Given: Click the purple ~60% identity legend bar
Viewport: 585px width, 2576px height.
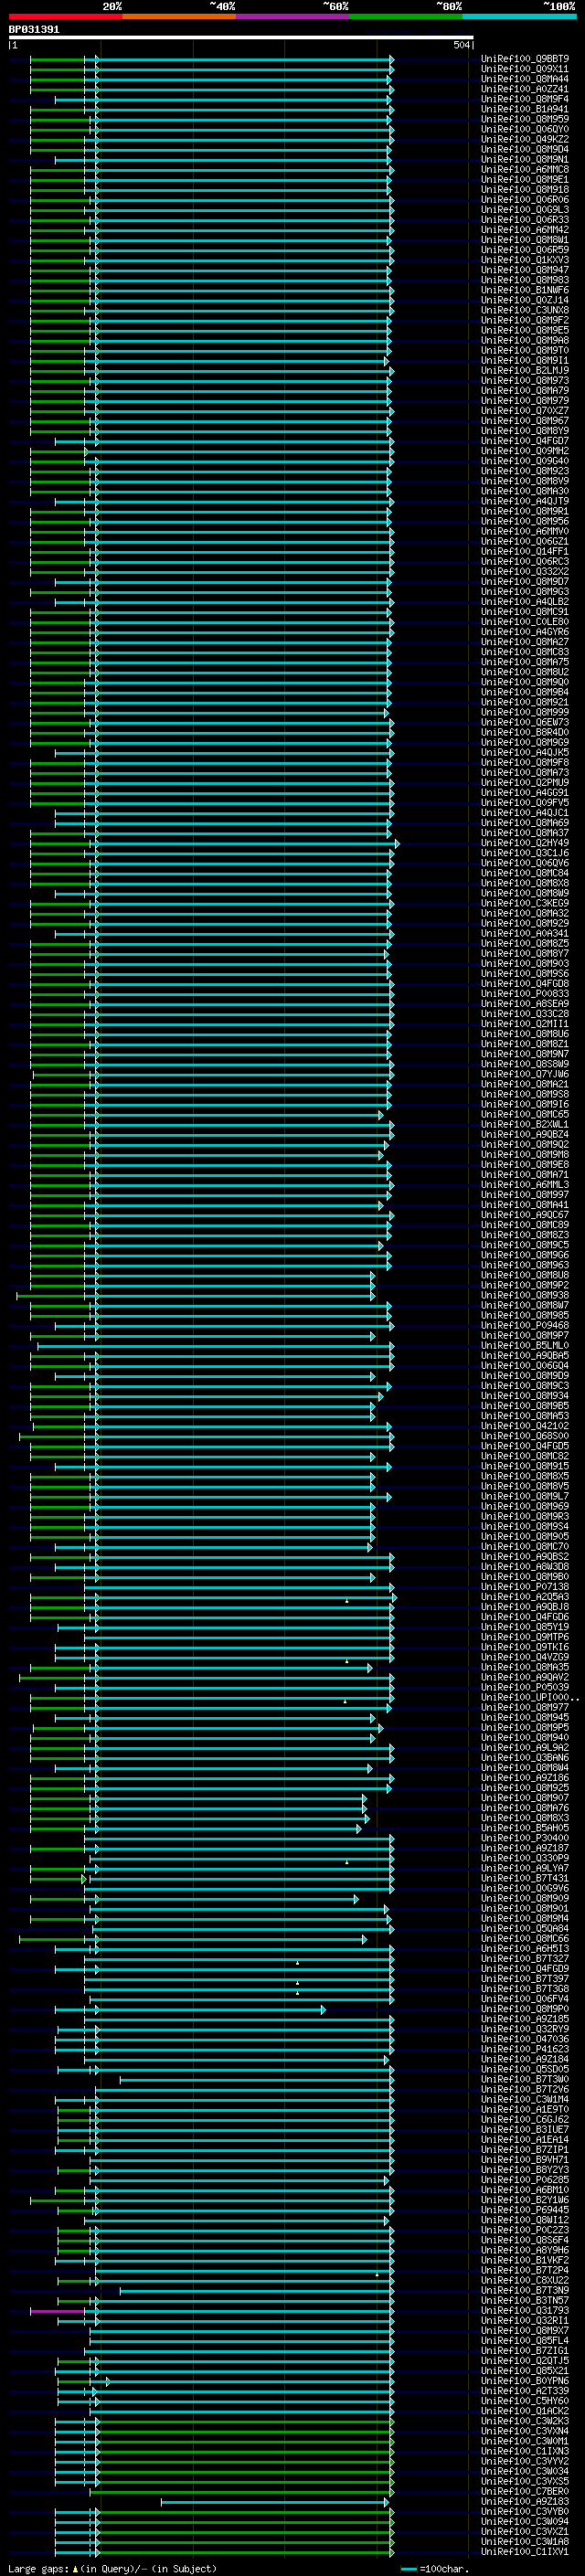Looking at the screenshot, I should [292, 16].
